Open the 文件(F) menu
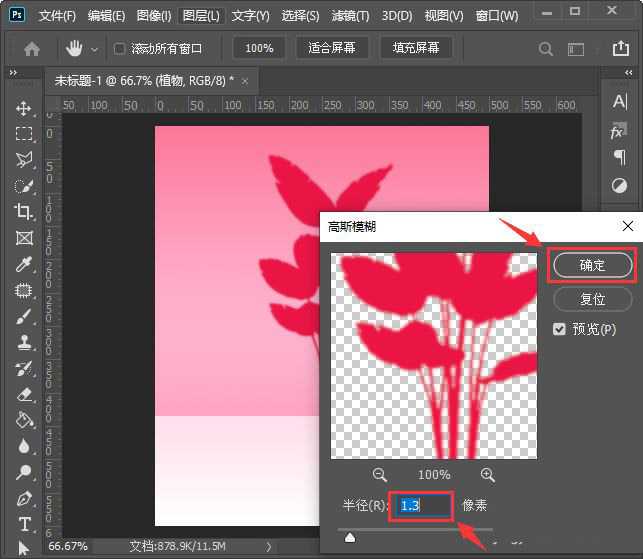Screen dimensions: 643x559 click(x=57, y=16)
